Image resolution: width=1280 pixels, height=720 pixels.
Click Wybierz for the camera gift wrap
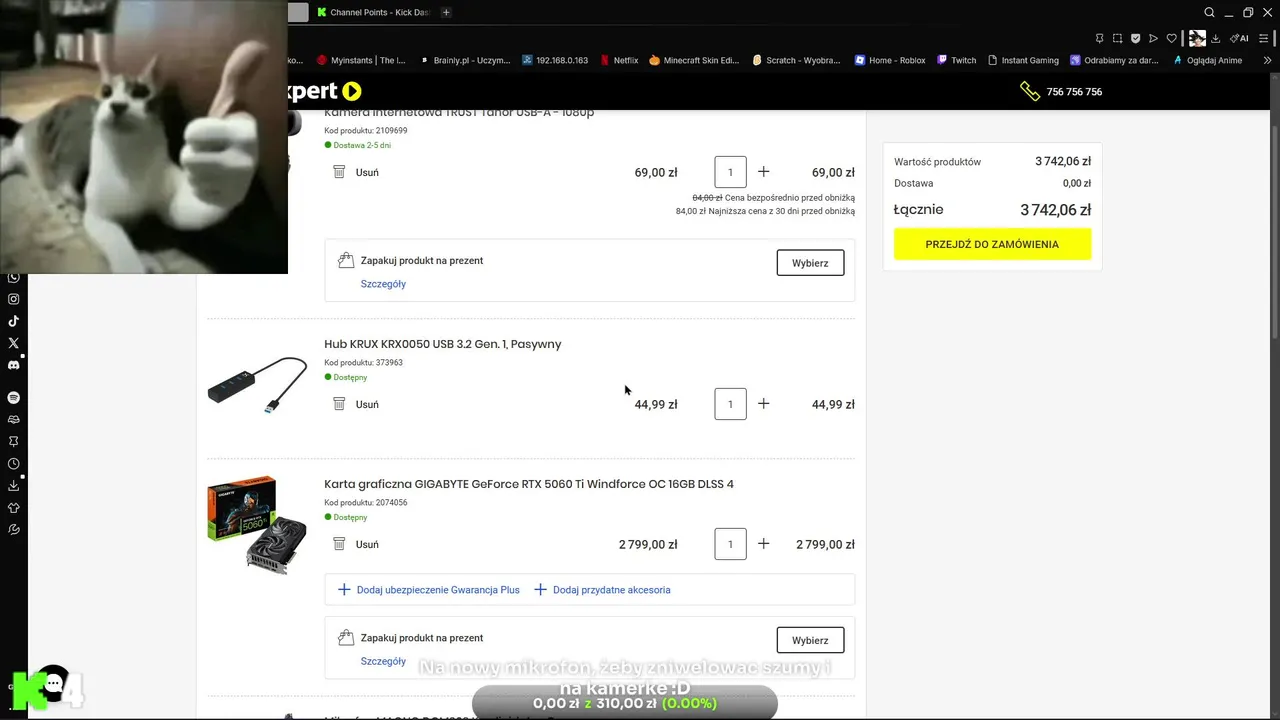click(x=810, y=263)
